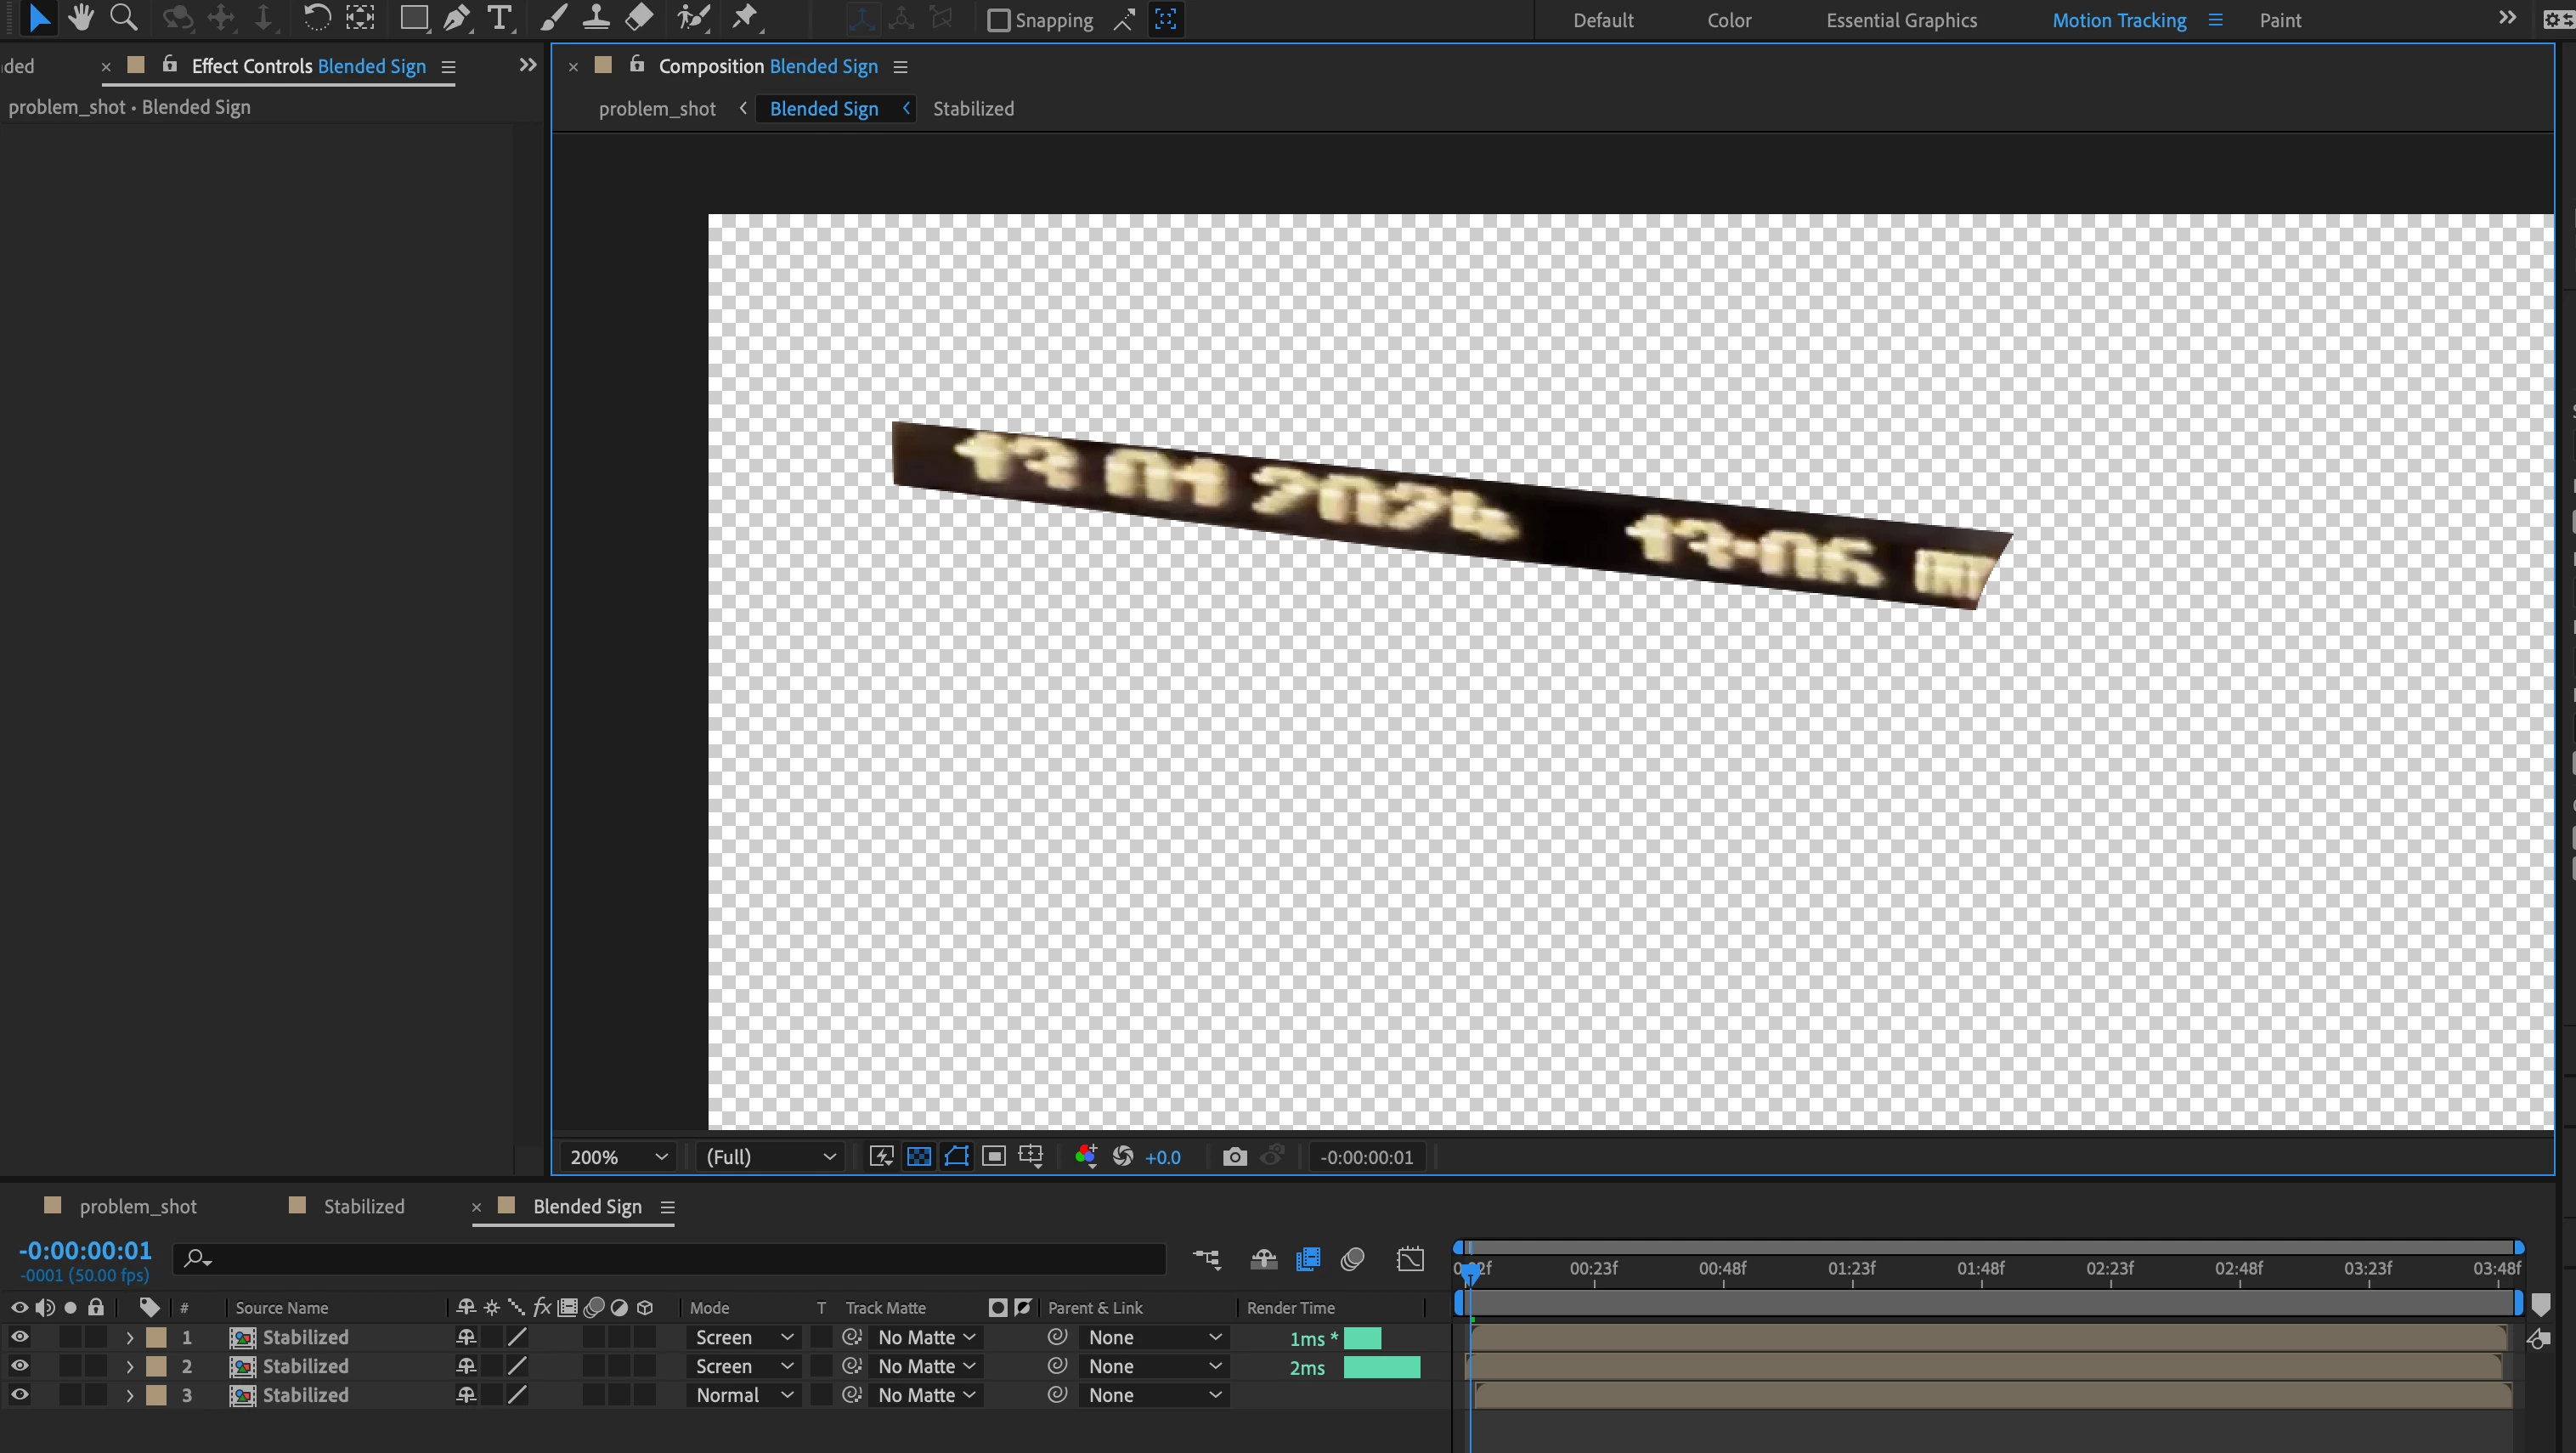
Task: Take a snapshot with camera icon
Action: 1234,1157
